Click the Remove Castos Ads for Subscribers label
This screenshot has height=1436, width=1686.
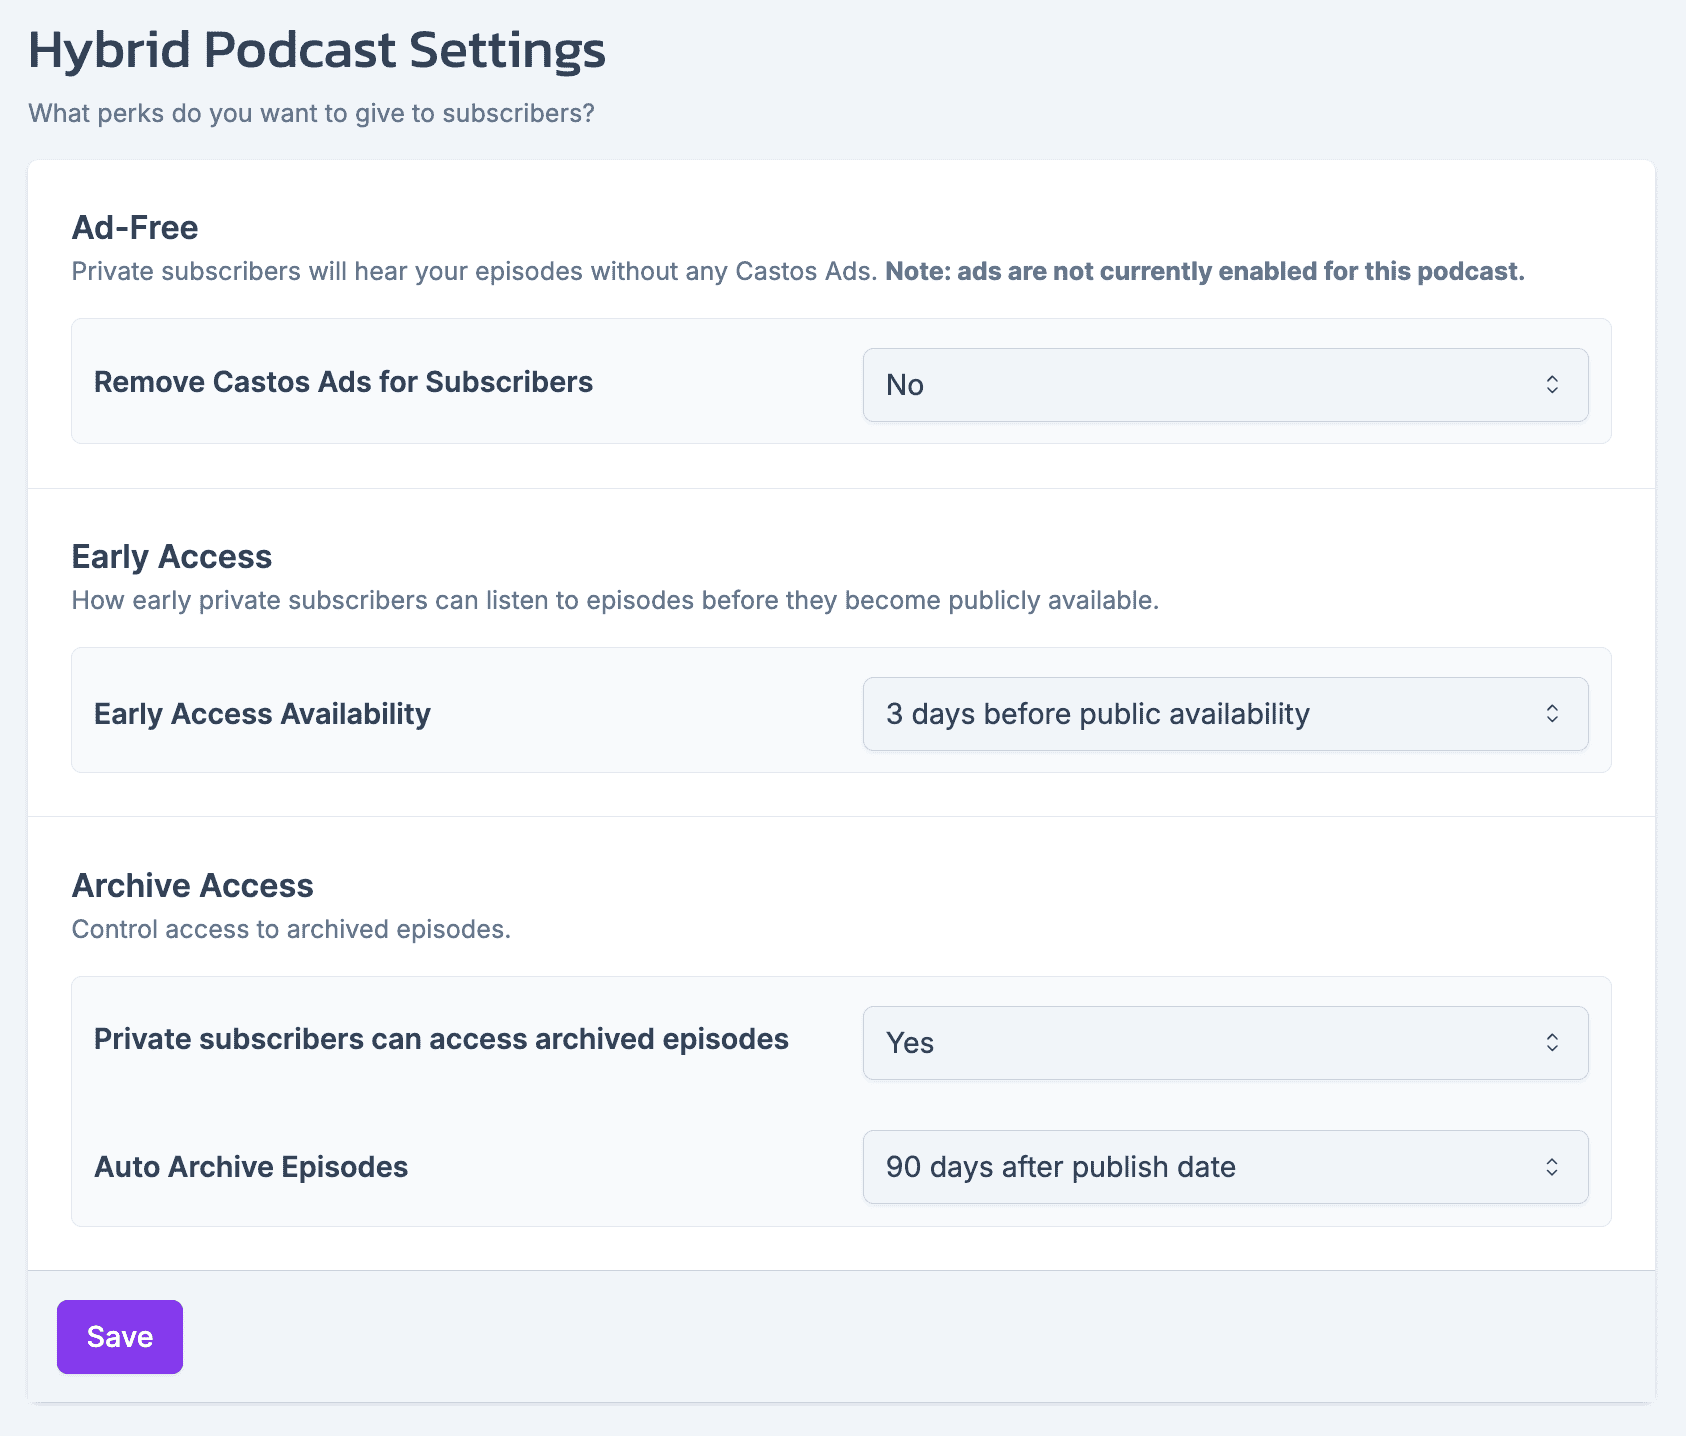[343, 382]
